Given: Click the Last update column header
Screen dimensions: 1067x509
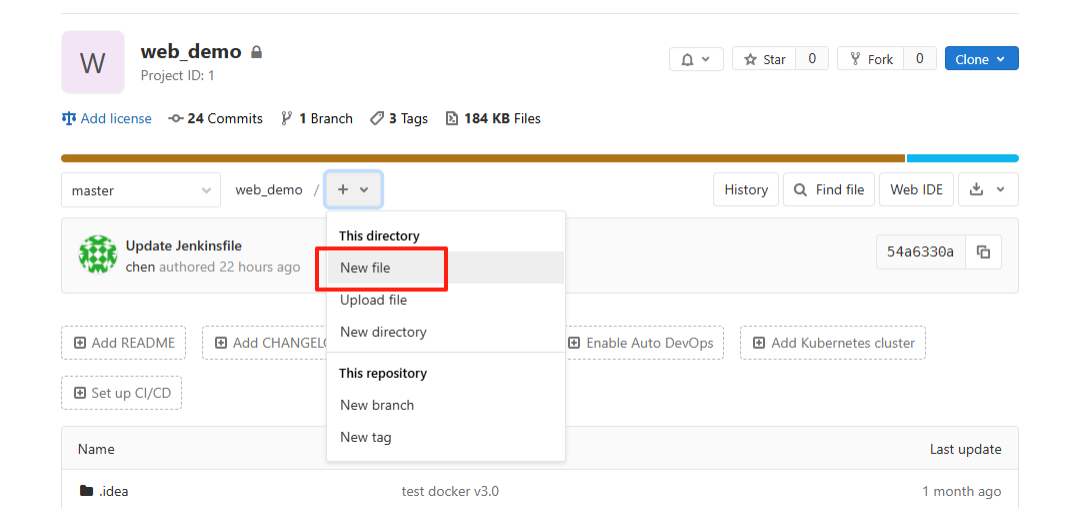Looking at the screenshot, I should click(966, 449).
